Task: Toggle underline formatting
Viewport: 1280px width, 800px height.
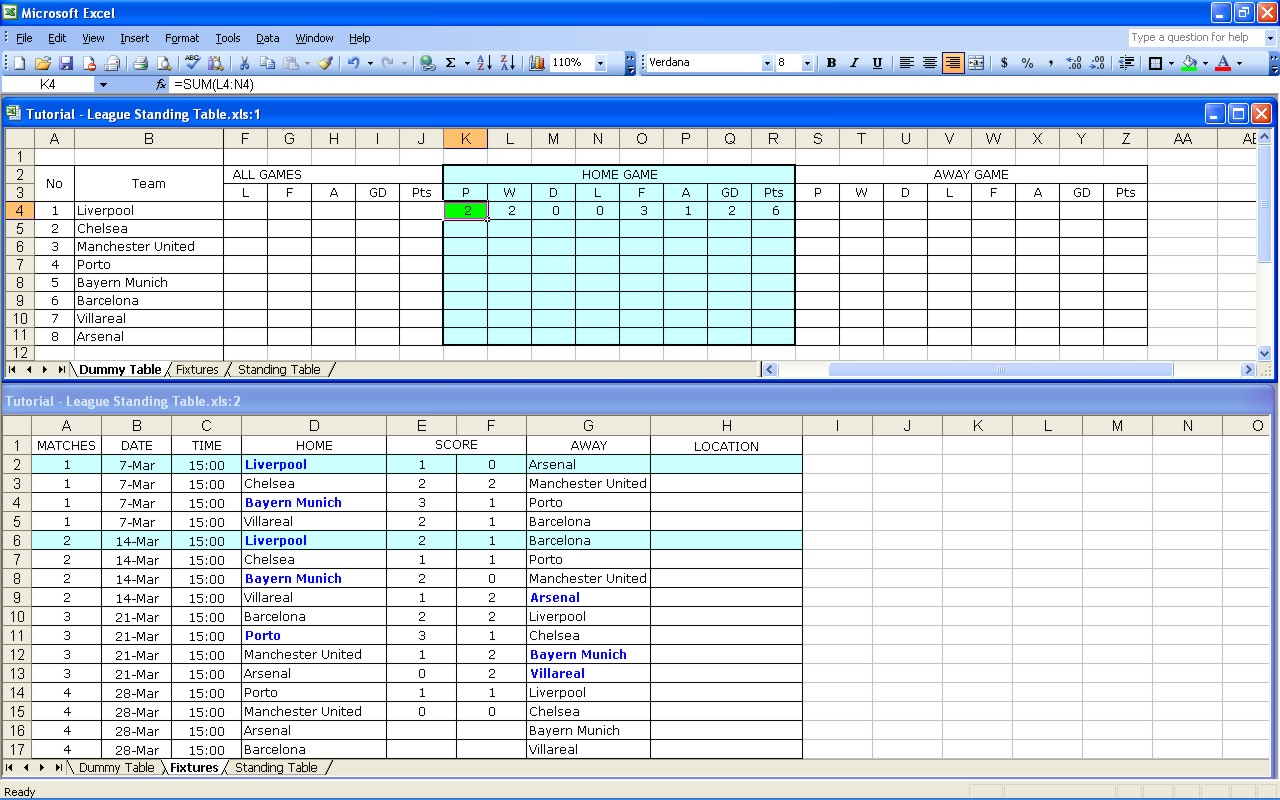Action: [x=877, y=63]
